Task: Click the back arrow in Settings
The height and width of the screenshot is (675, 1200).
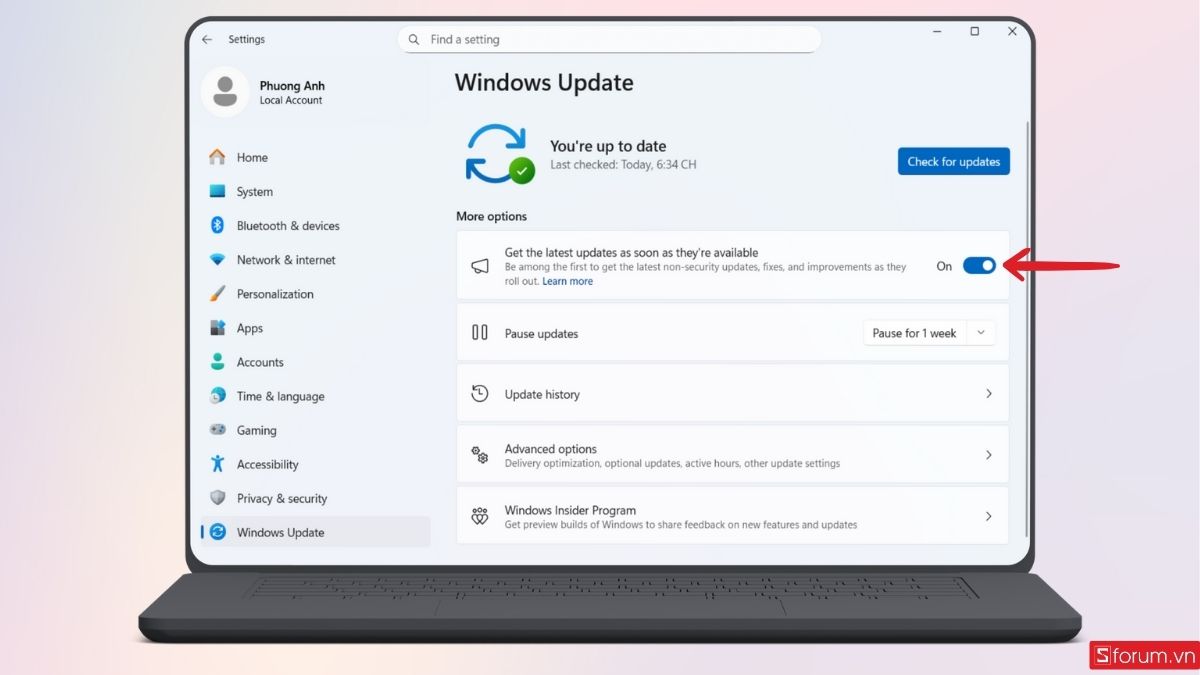Action: (x=207, y=39)
